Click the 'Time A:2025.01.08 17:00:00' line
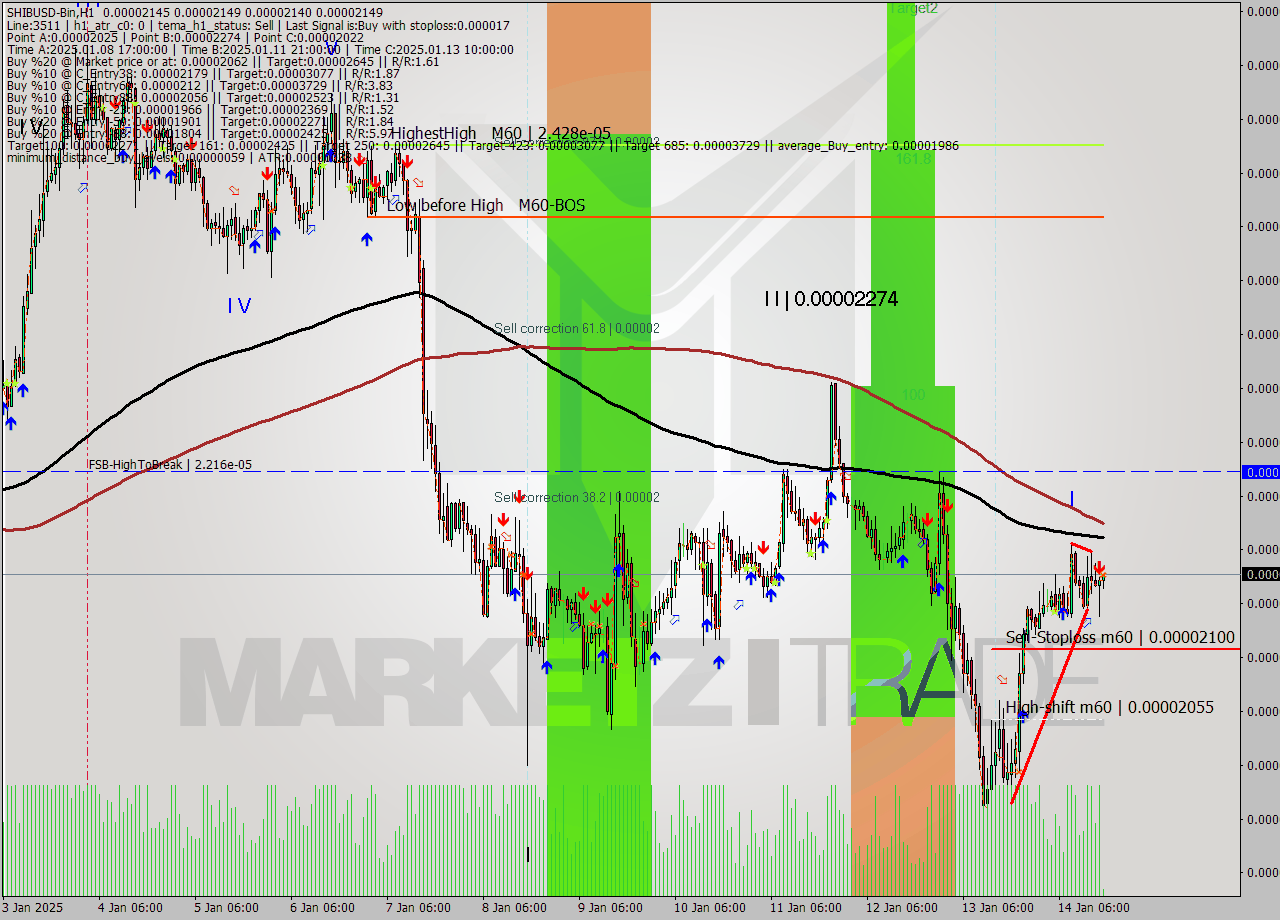 [x=260, y=49]
